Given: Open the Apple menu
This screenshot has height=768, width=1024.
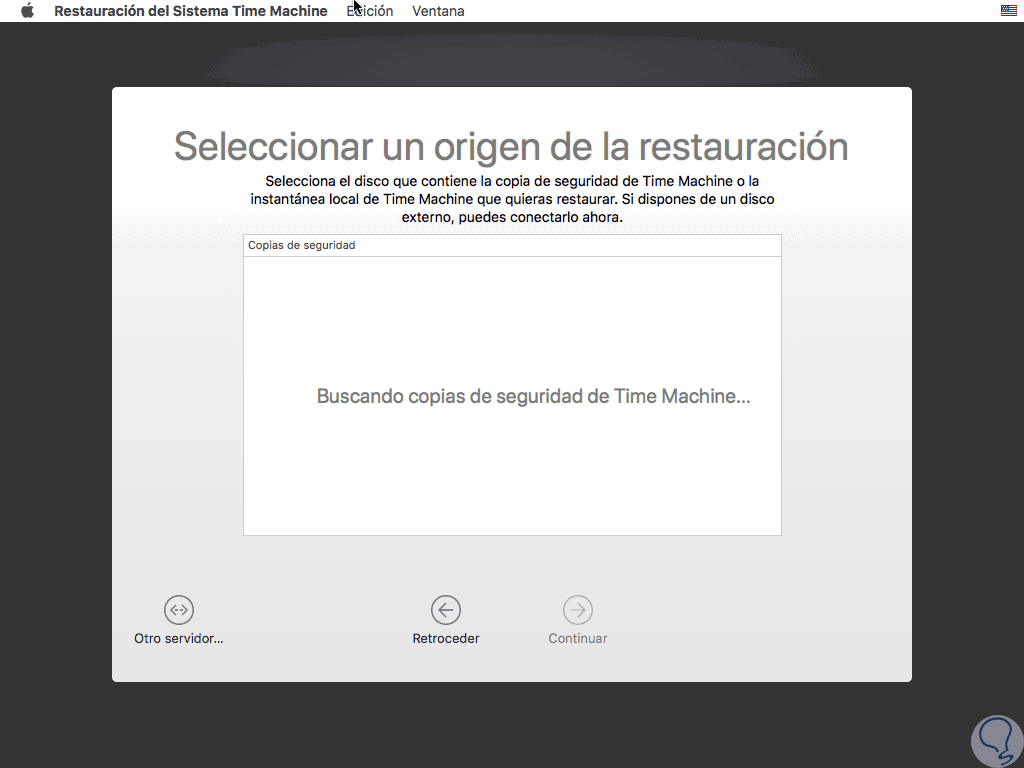Looking at the screenshot, I should point(27,10).
